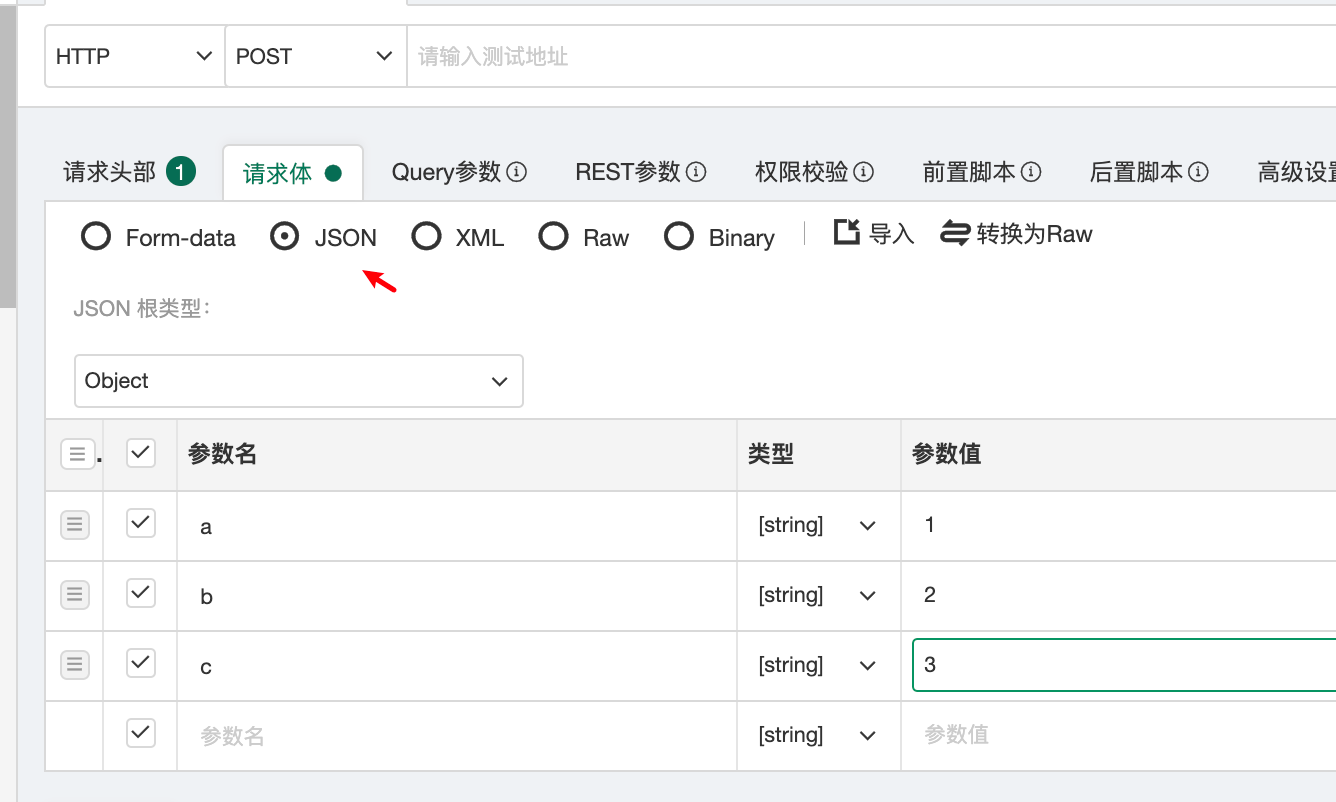Click the parameter name field containing b
The height and width of the screenshot is (802, 1336).
(457, 596)
